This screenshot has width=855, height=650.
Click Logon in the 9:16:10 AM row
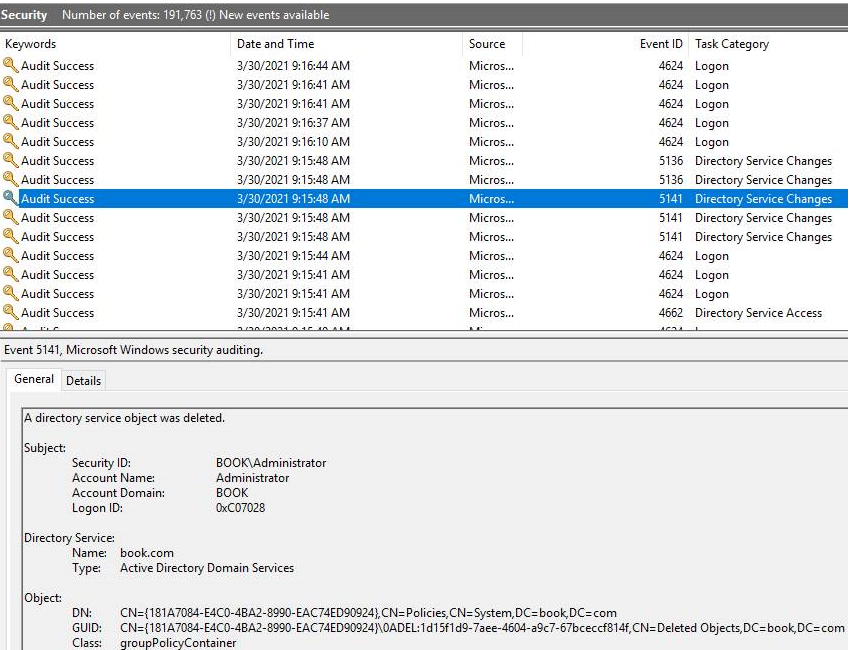pyautogui.click(x=712, y=142)
